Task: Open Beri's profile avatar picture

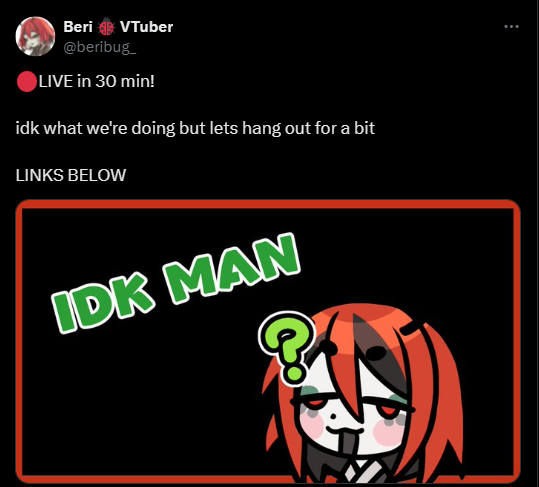Action: pyautogui.click(x=35, y=36)
